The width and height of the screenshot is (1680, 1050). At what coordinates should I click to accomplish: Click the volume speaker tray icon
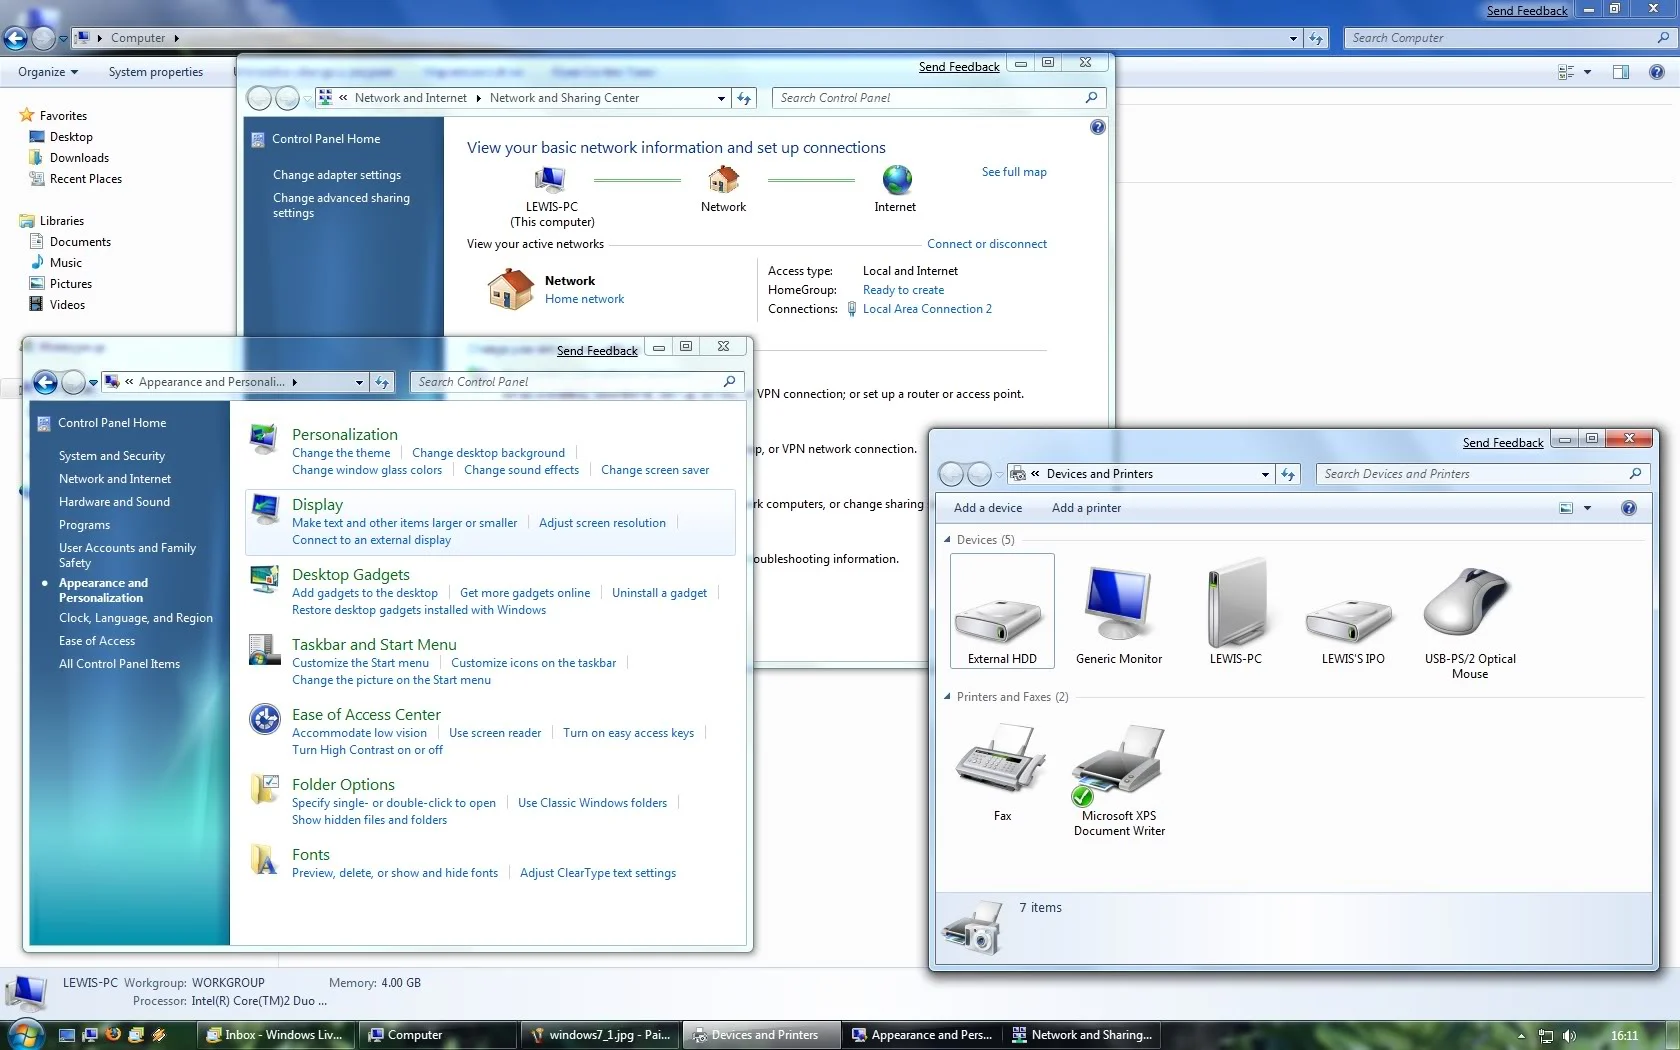click(x=1569, y=1036)
